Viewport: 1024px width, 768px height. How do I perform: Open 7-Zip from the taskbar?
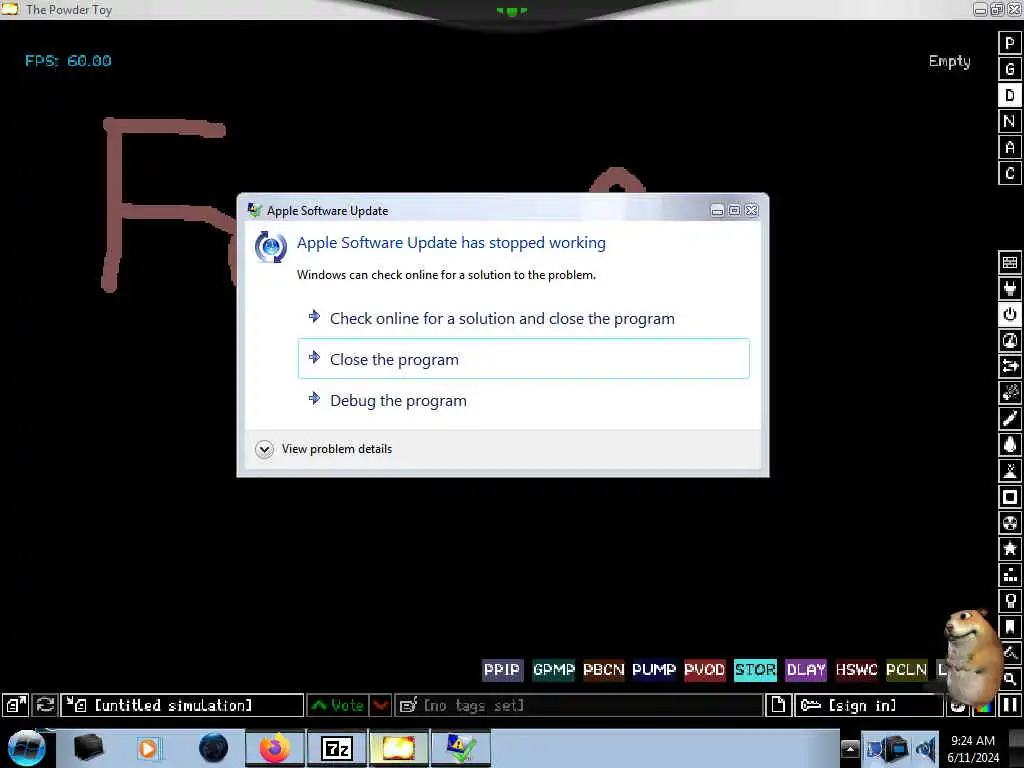[337, 748]
